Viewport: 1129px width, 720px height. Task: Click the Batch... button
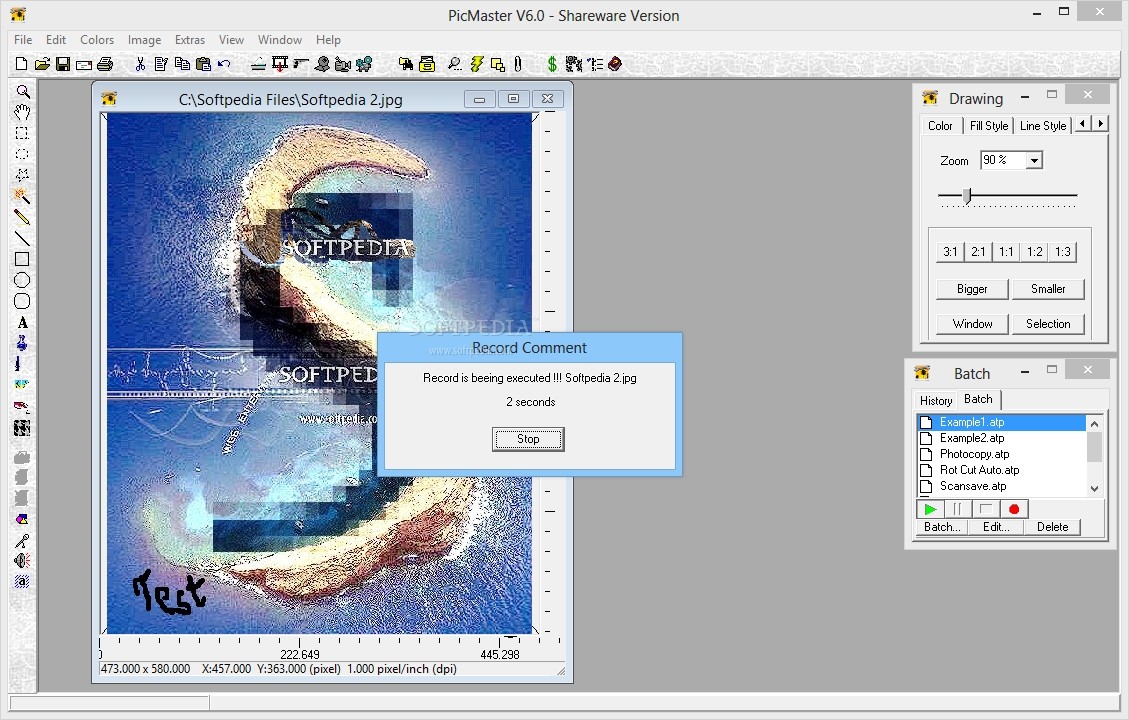[943, 527]
